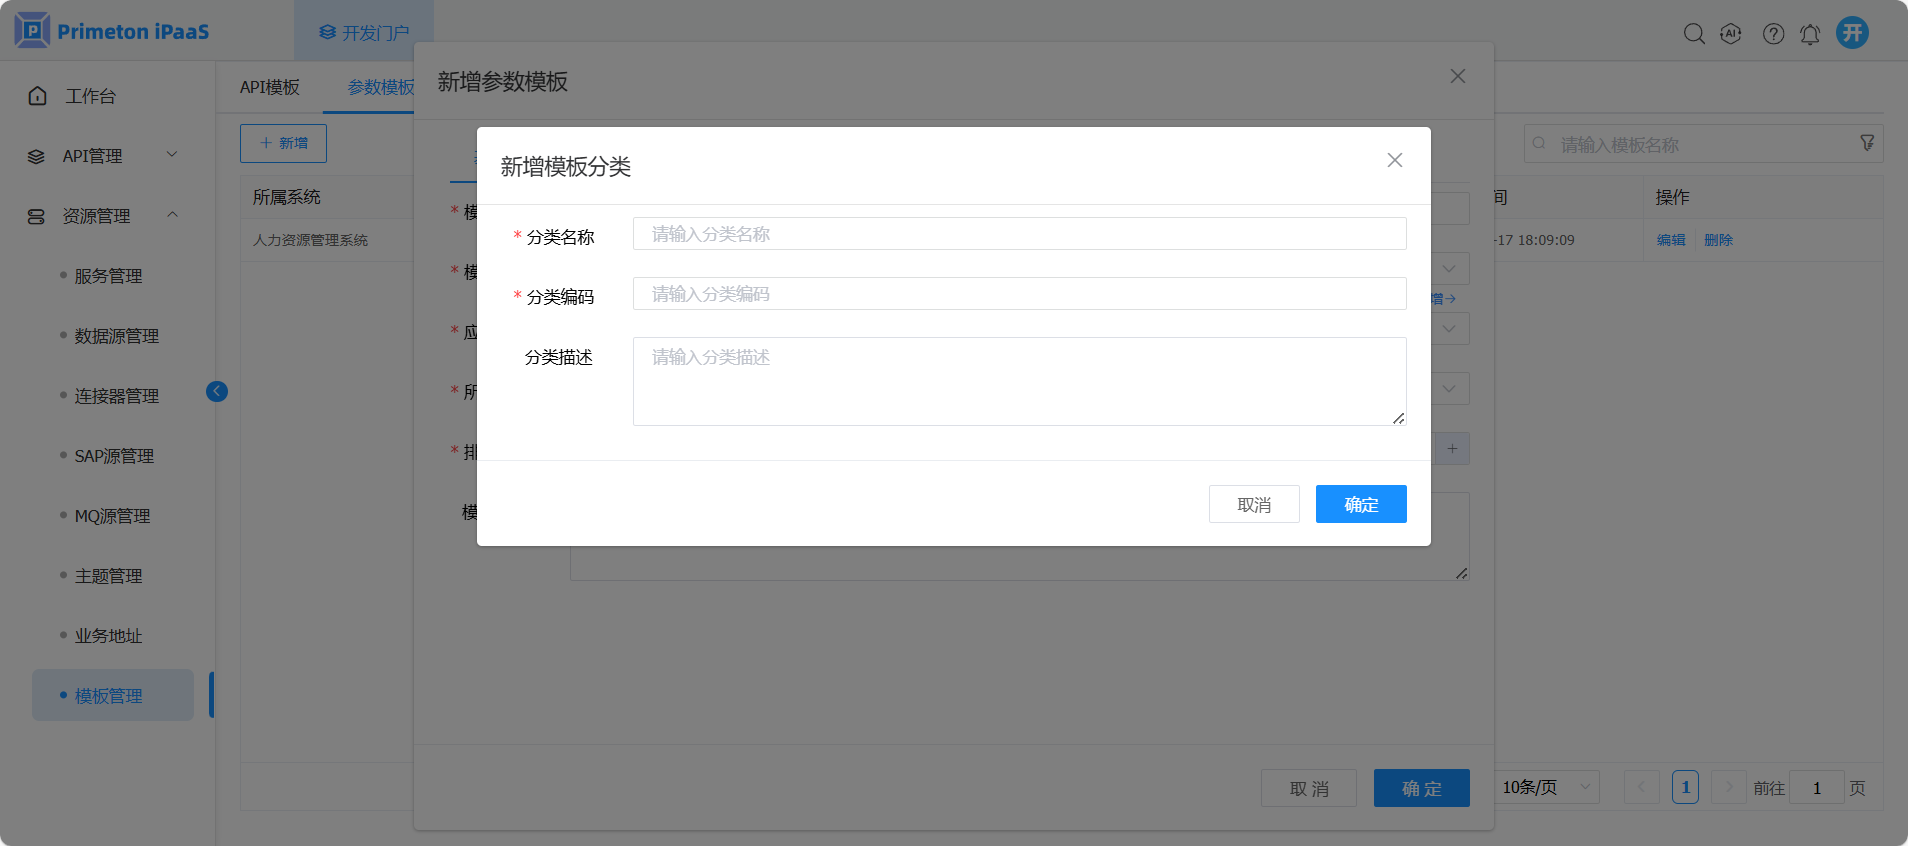Open the AI assistant icon
Viewport: 1908px width, 846px height.
click(x=1731, y=34)
